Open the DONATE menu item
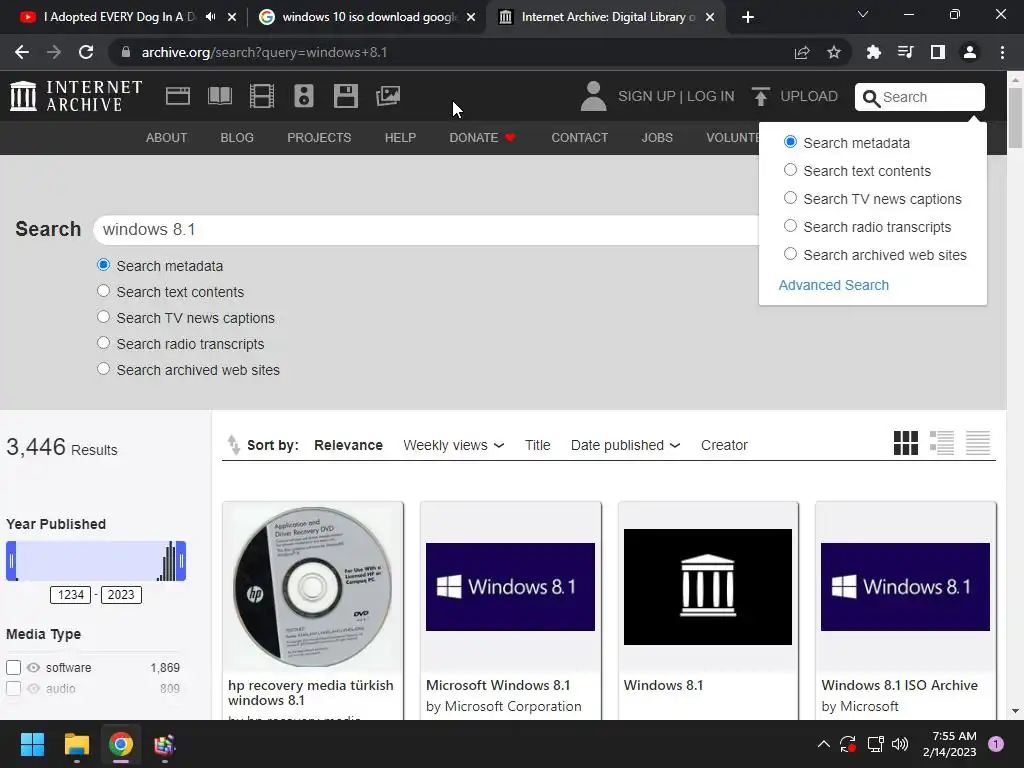The width and height of the screenshot is (1024, 768). tap(483, 138)
